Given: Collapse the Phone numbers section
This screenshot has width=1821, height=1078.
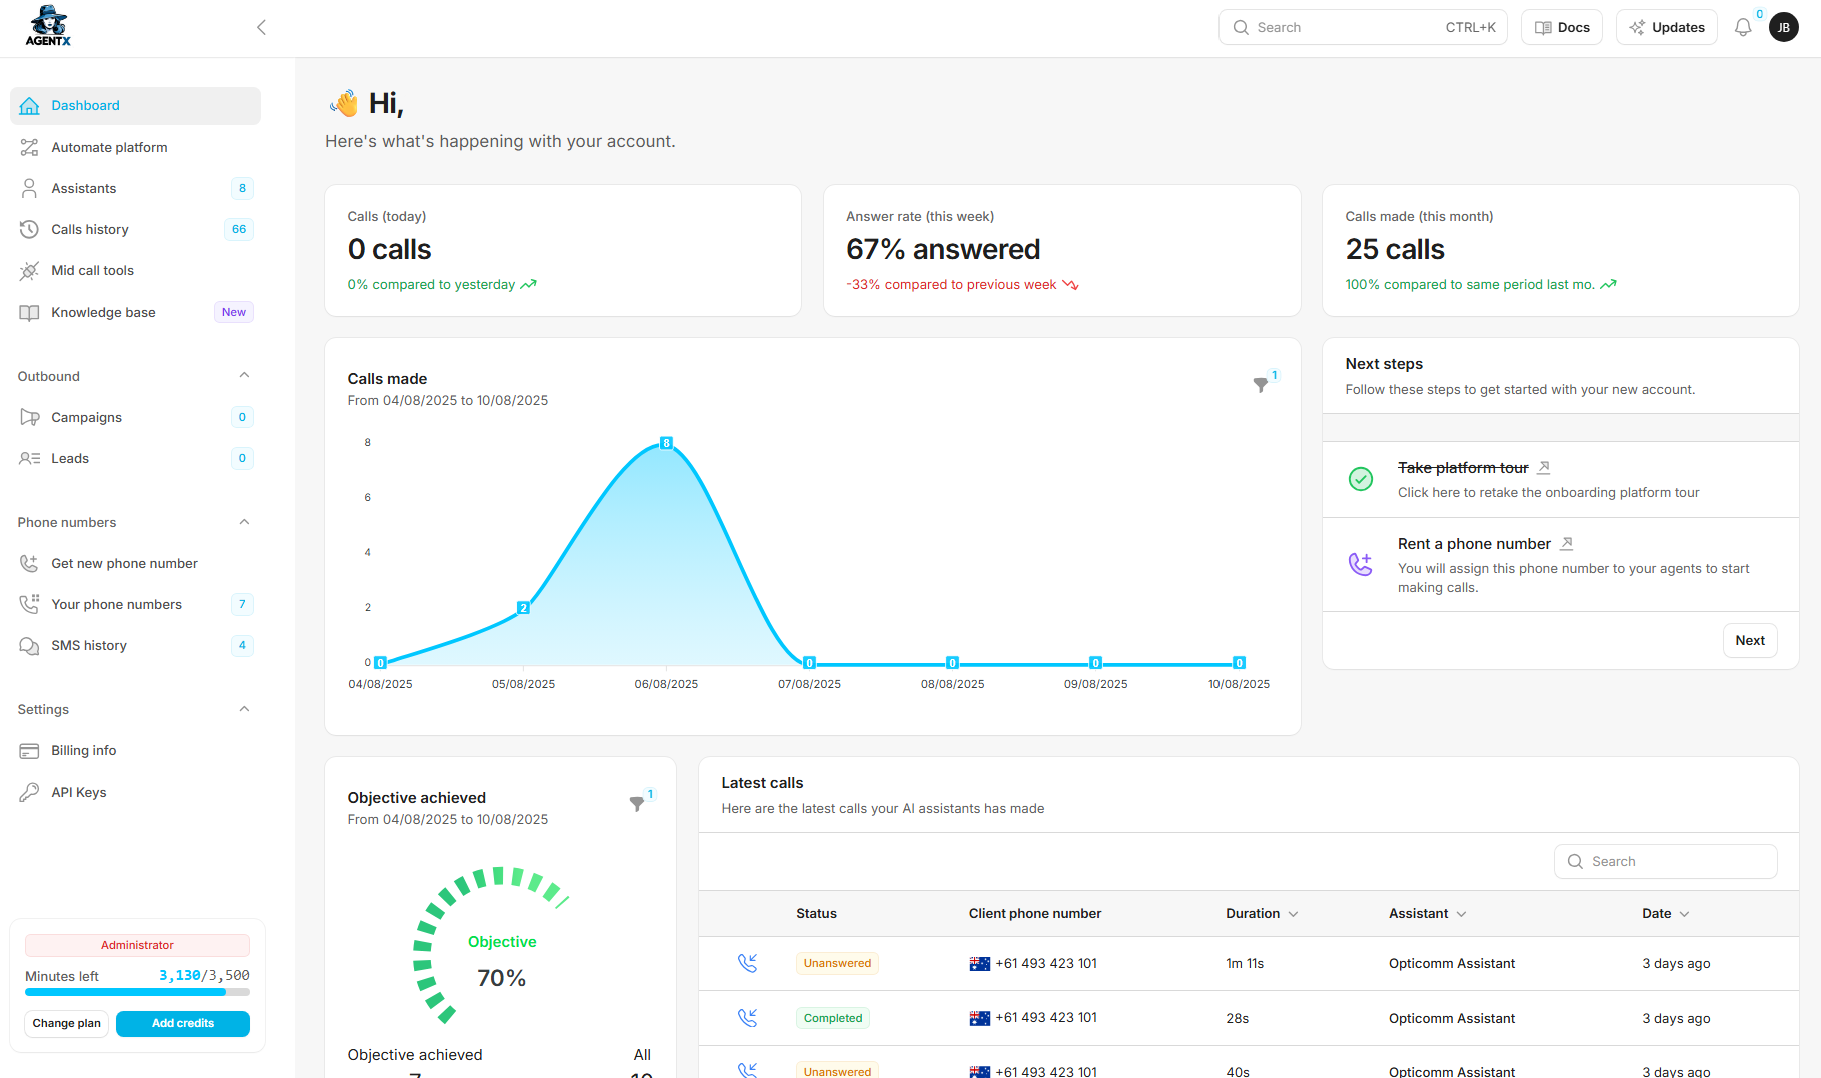Looking at the screenshot, I should (244, 522).
